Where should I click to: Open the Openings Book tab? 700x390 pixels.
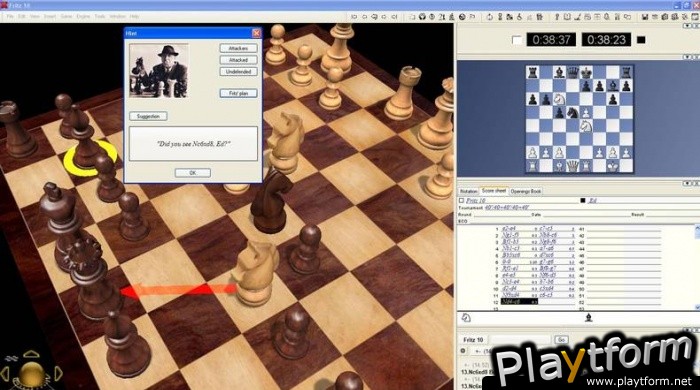(525, 191)
